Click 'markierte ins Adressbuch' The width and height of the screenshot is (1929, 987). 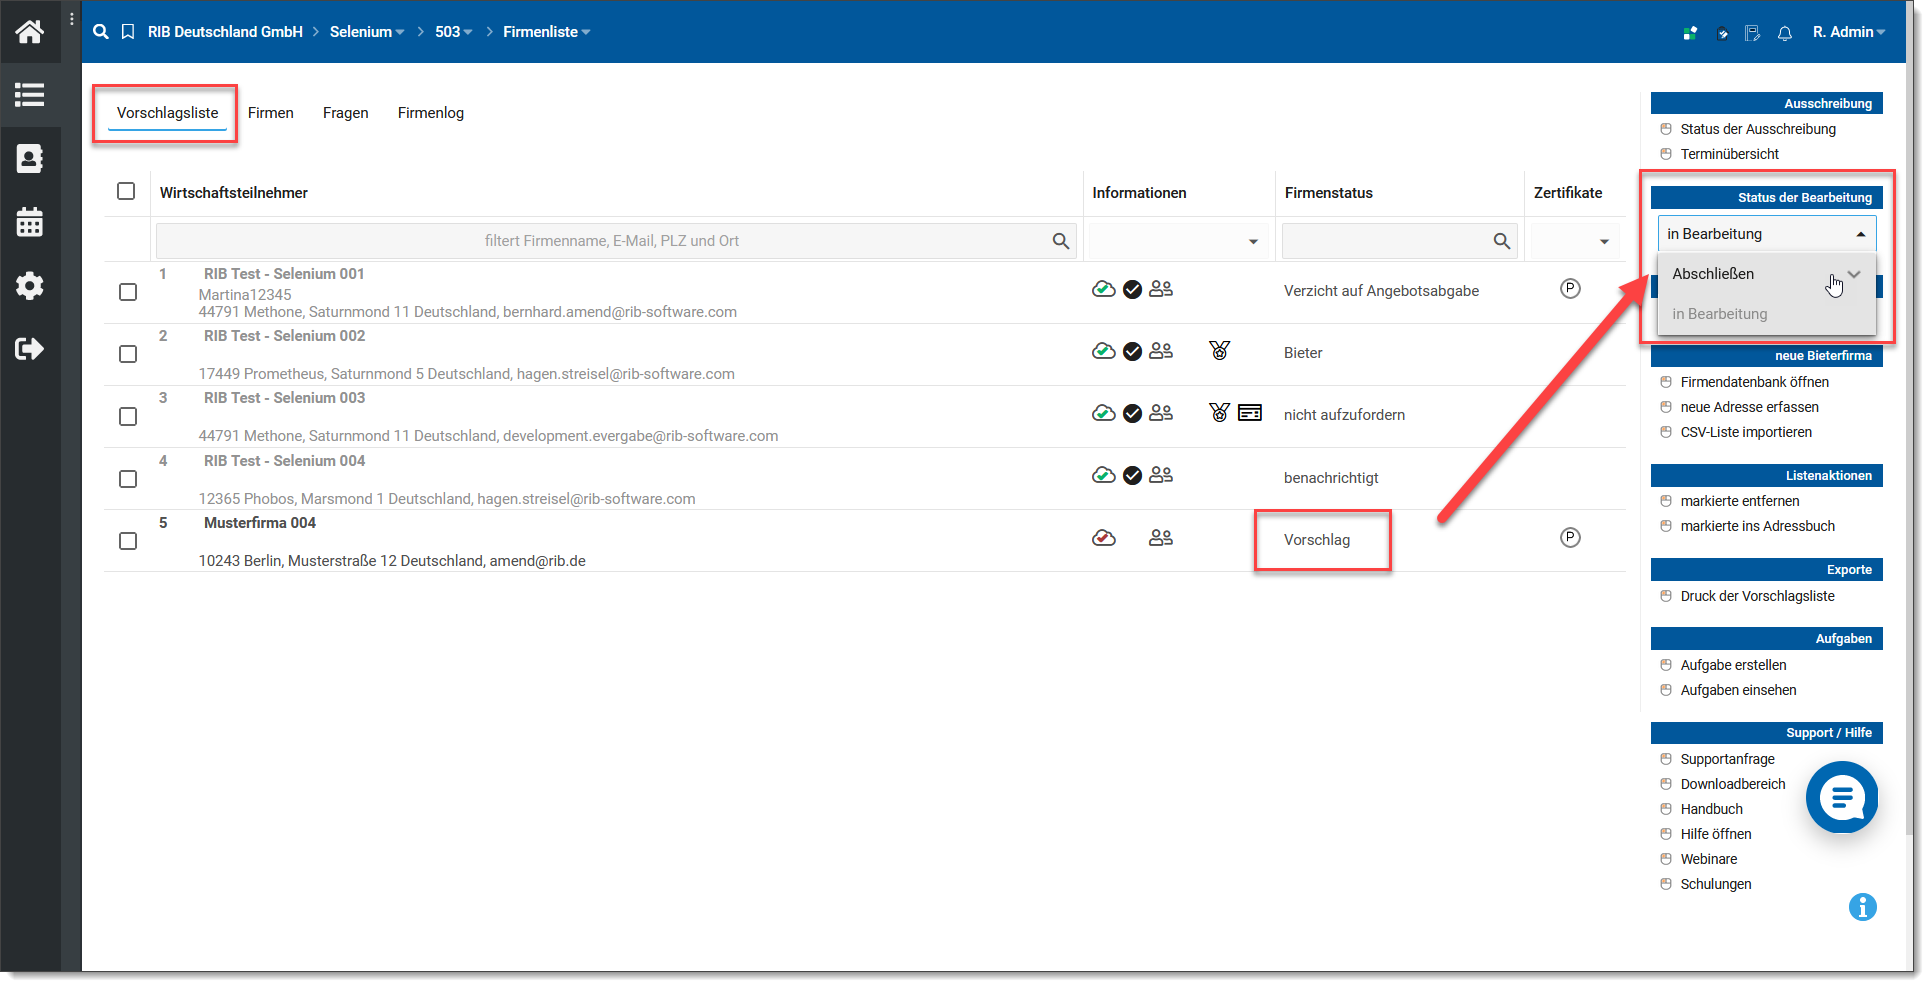point(1758,526)
